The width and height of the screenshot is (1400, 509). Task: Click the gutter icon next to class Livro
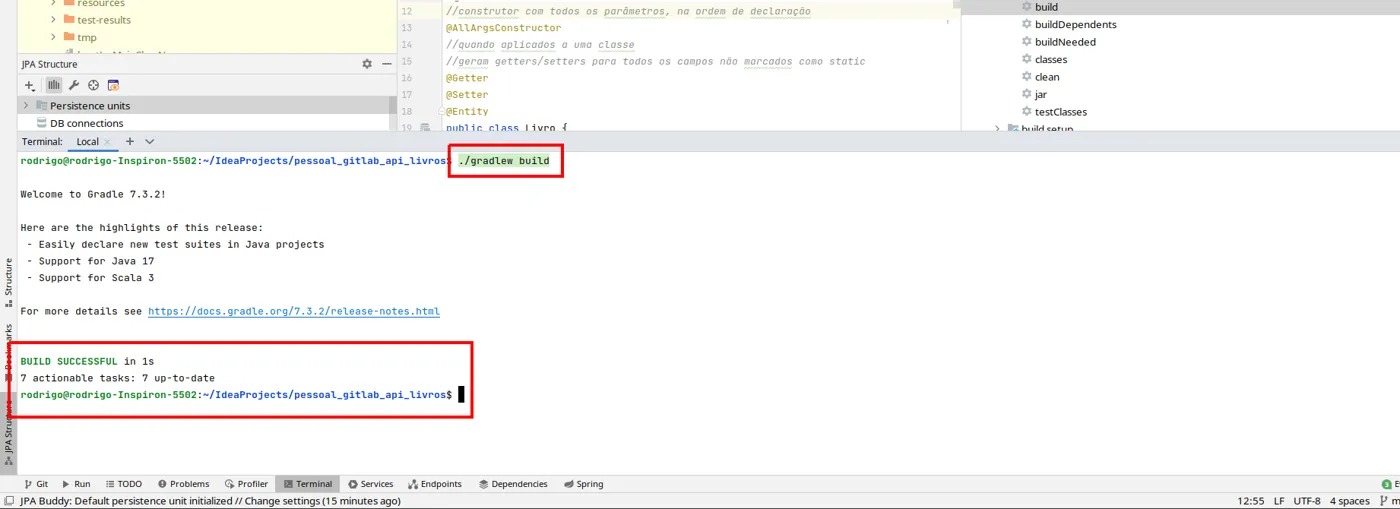[425, 128]
